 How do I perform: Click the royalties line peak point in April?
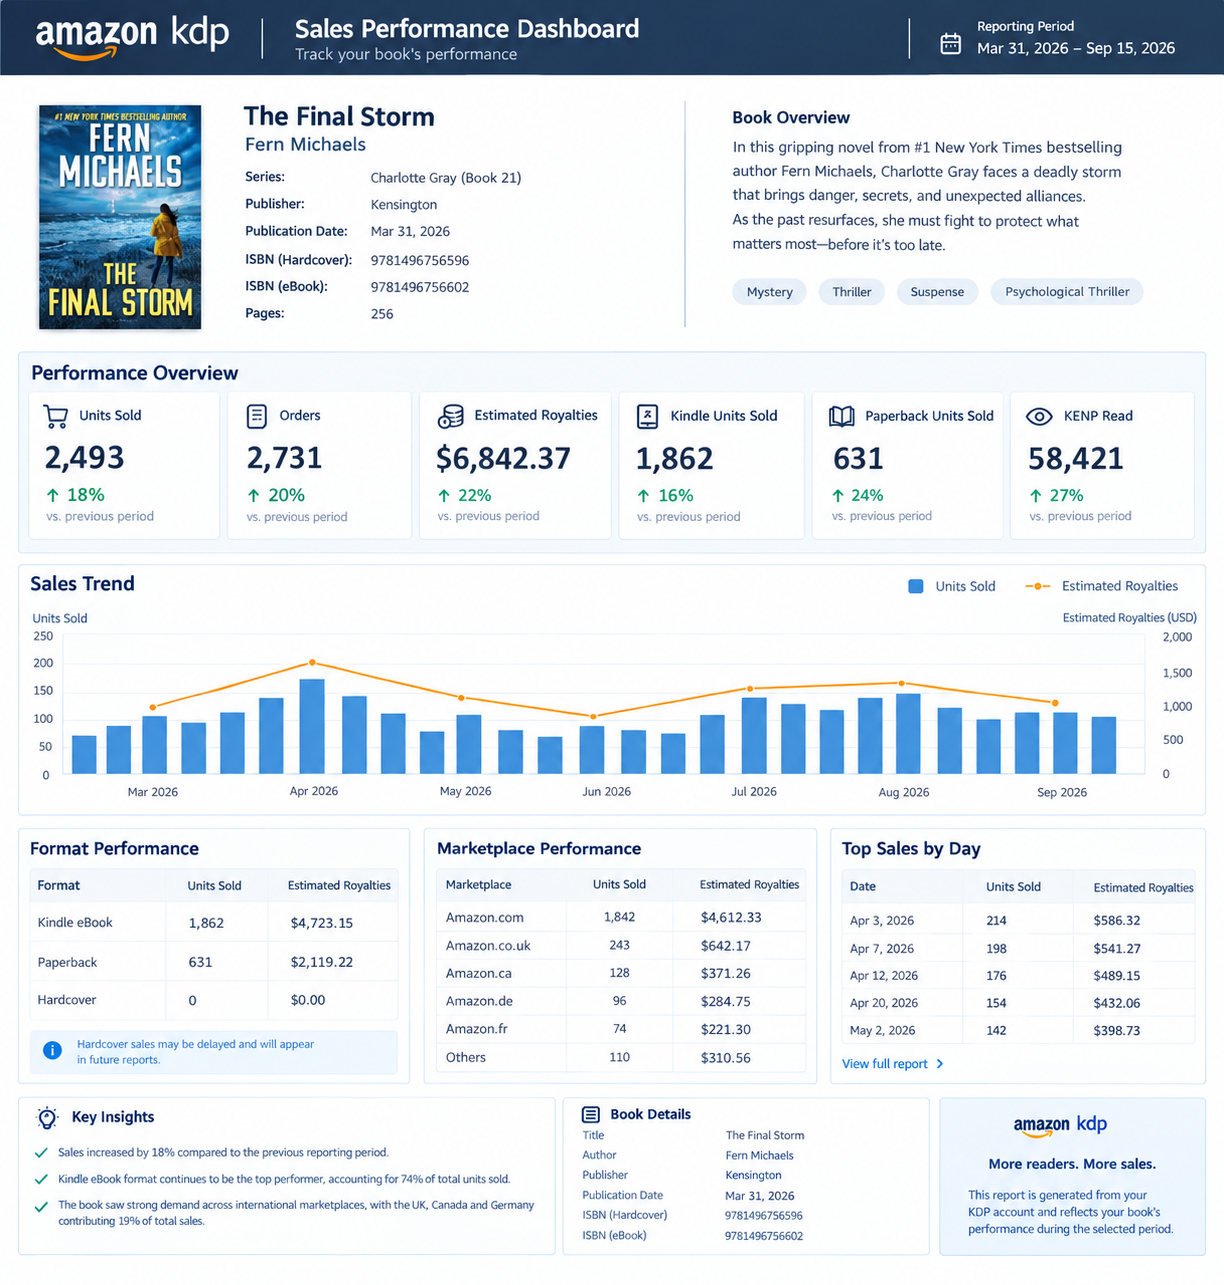[312, 662]
